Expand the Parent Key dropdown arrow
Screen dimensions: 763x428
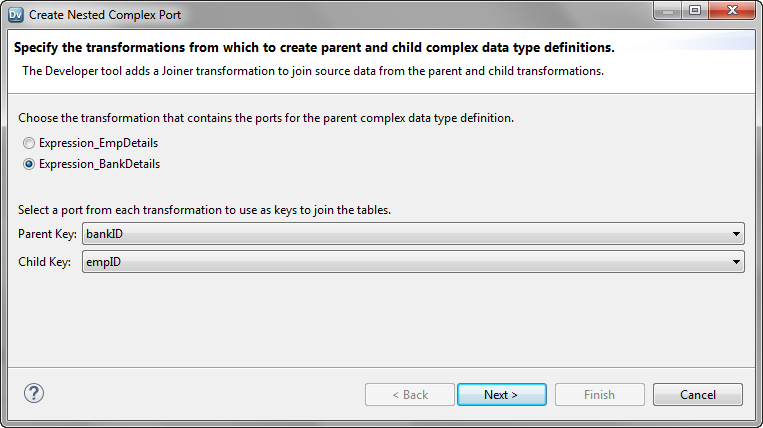tap(737, 235)
